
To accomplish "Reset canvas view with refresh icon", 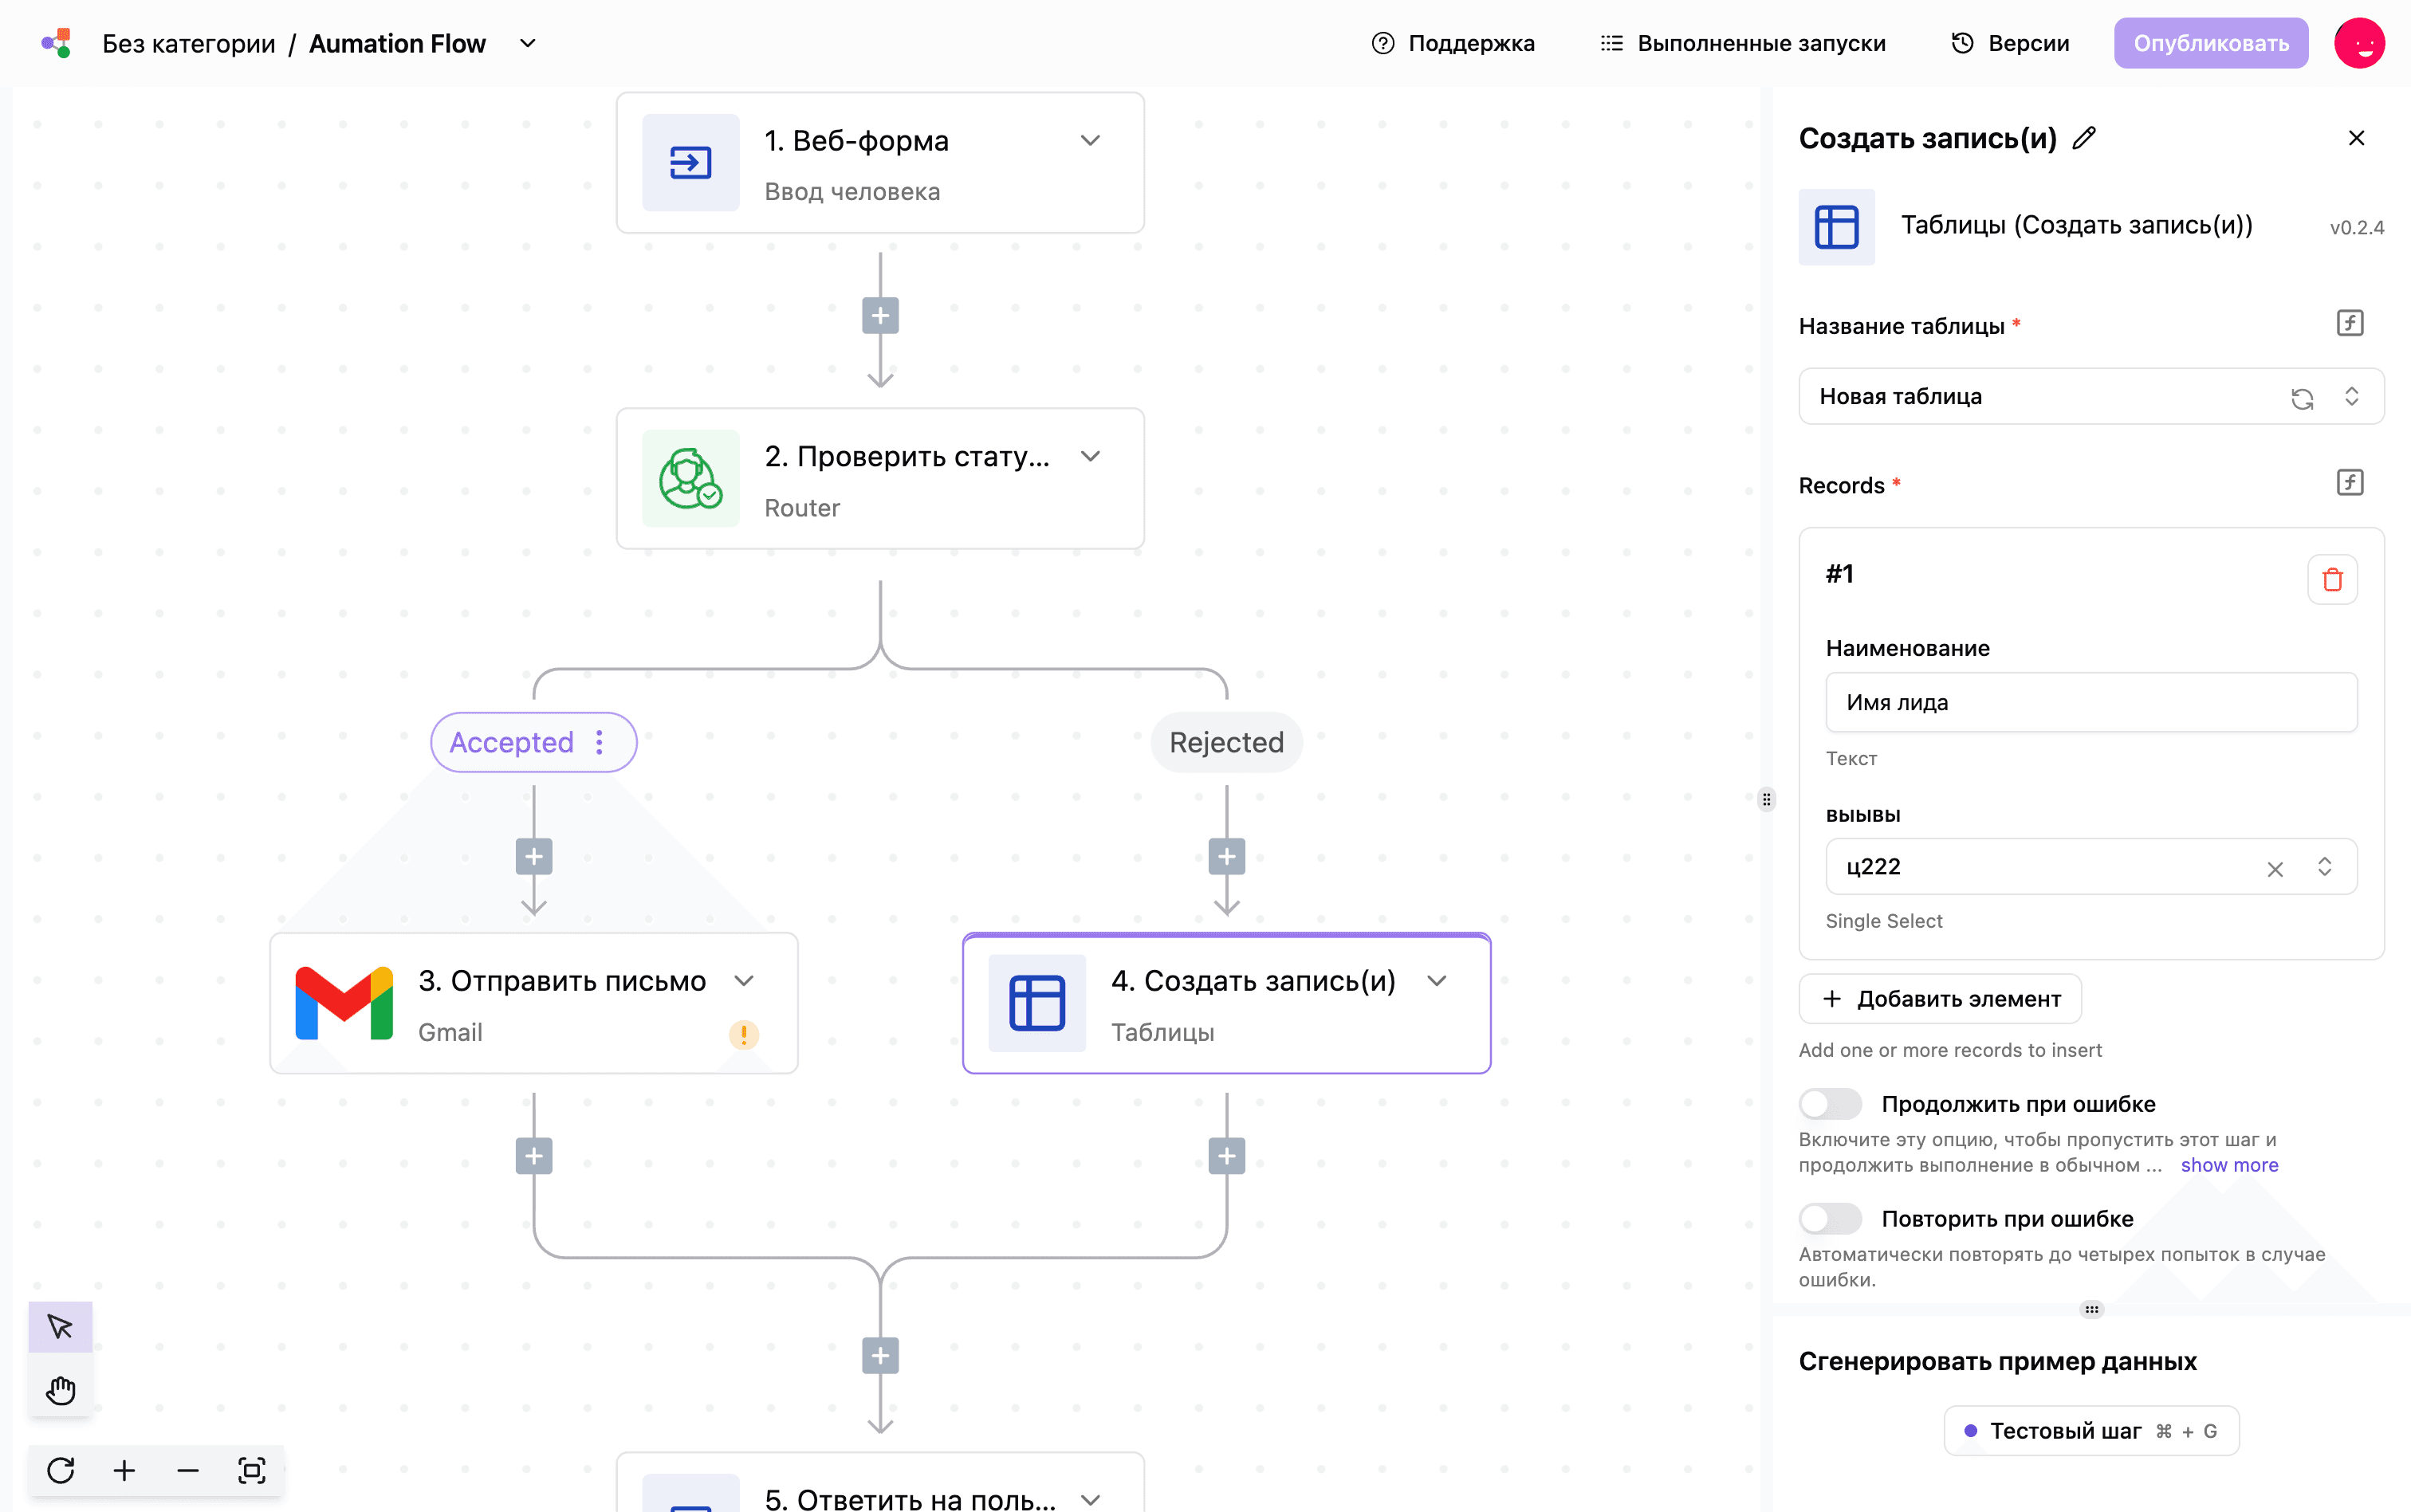I will click(x=60, y=1470).
